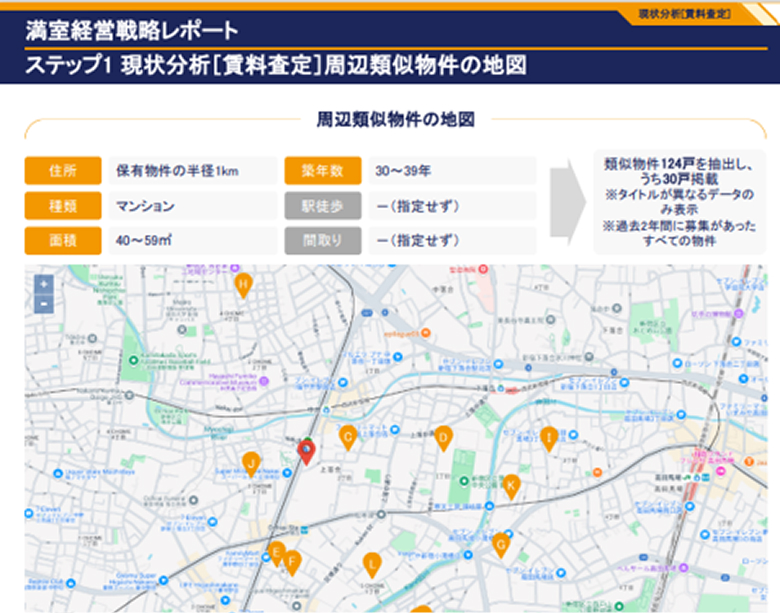Click the map zoom in plus button

43,284
